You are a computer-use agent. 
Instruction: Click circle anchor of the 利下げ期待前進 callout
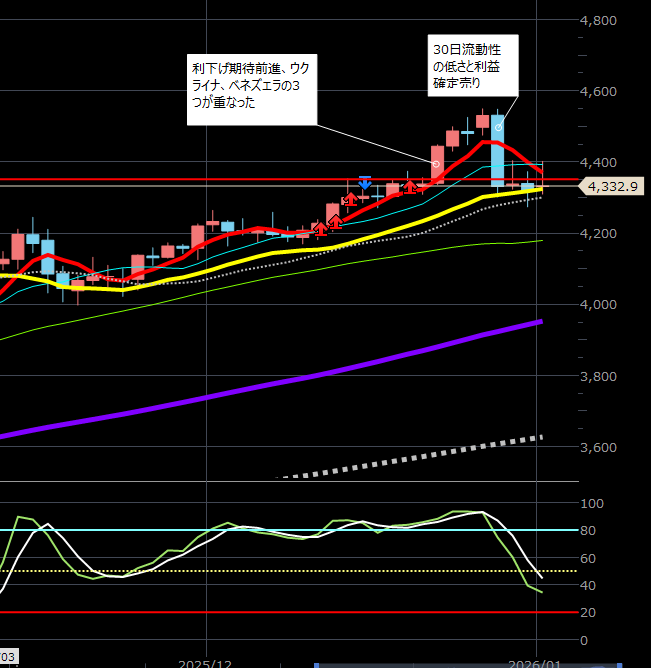click(x=436, y=163)
